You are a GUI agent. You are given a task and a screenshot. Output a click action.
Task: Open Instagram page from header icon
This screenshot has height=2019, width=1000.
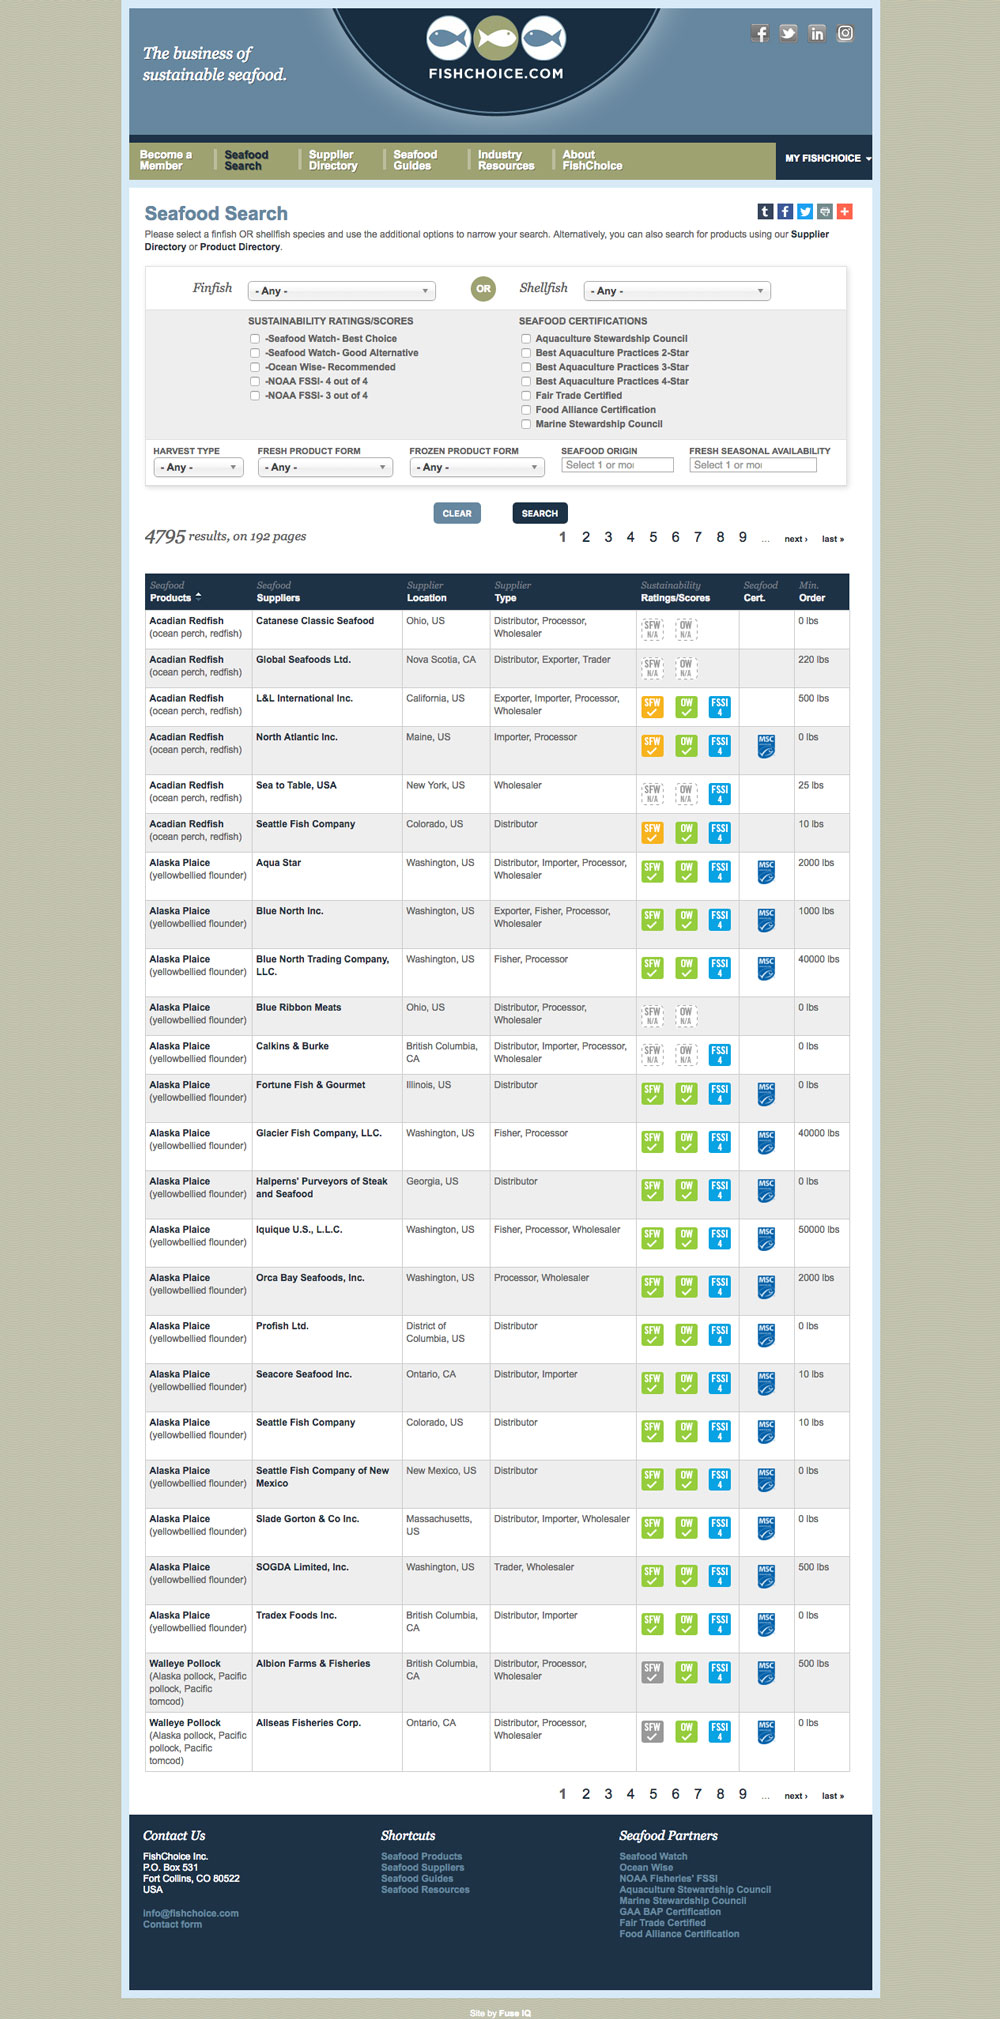845,34
